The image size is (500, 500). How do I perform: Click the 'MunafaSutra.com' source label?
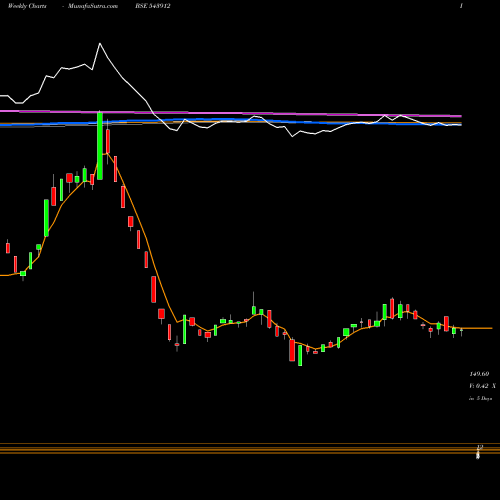coord(93,6)
